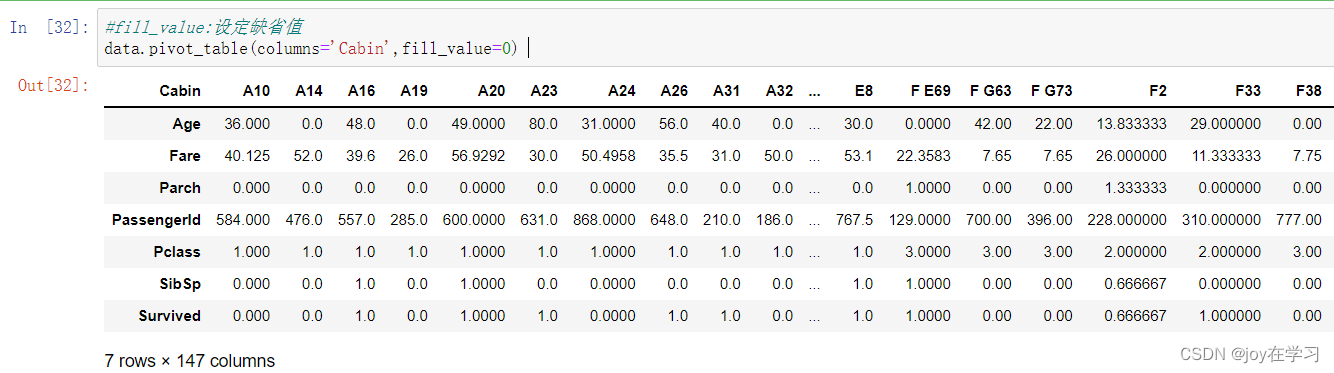Click the A32 column header
This screenshot has width=1334, height=373.
779,91
